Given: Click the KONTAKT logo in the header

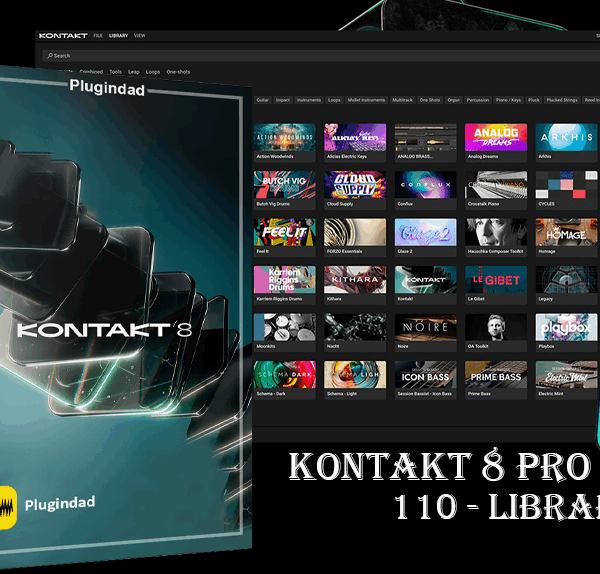Looking at the screenshot, I should (63, 36).
